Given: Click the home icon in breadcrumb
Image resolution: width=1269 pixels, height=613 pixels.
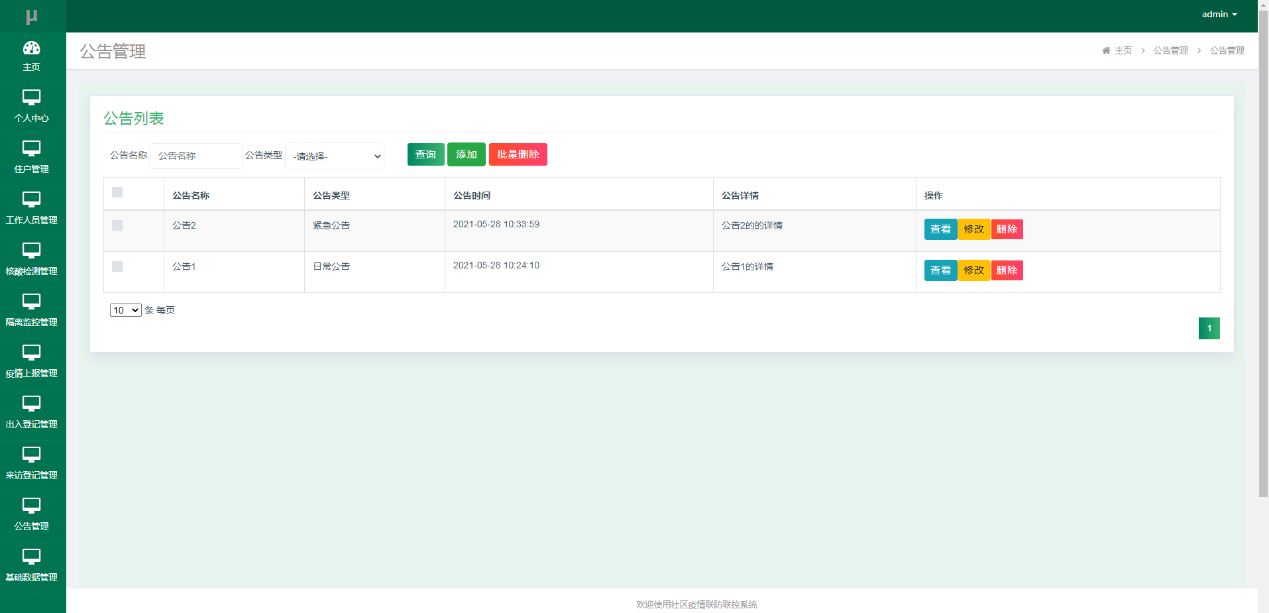Looking at the screenshot, I should pyautogui.click(x=1106, y=50).
